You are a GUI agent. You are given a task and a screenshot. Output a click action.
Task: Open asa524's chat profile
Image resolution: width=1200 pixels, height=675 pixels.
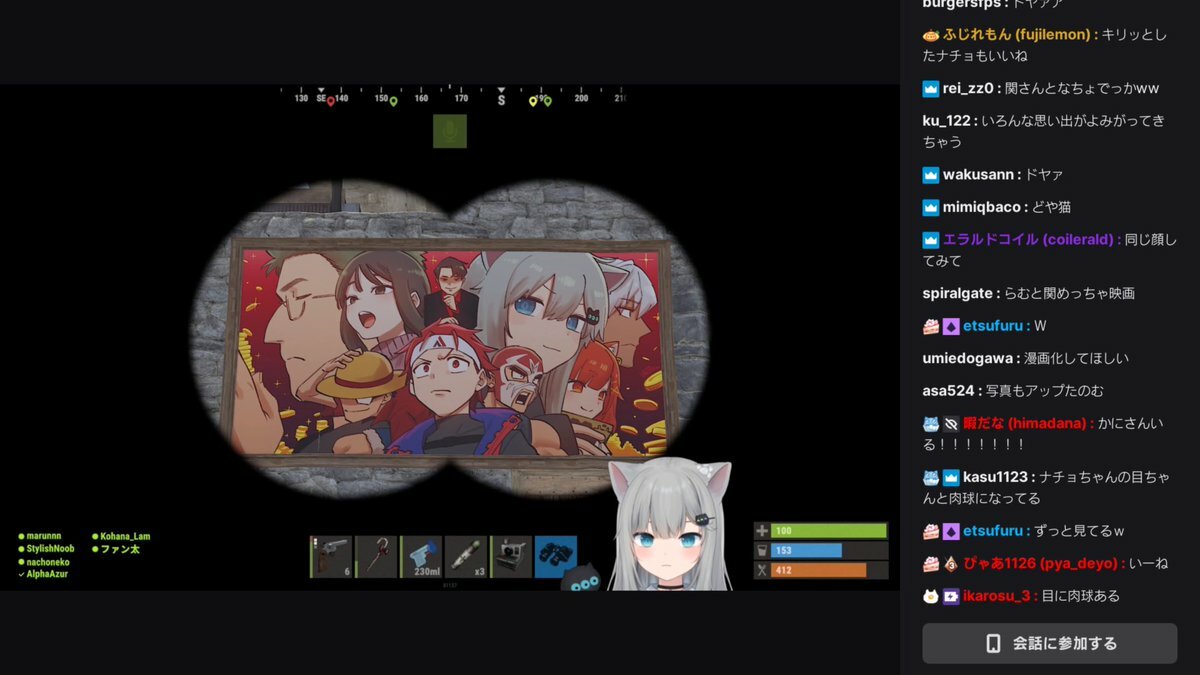tap(949, 391)
